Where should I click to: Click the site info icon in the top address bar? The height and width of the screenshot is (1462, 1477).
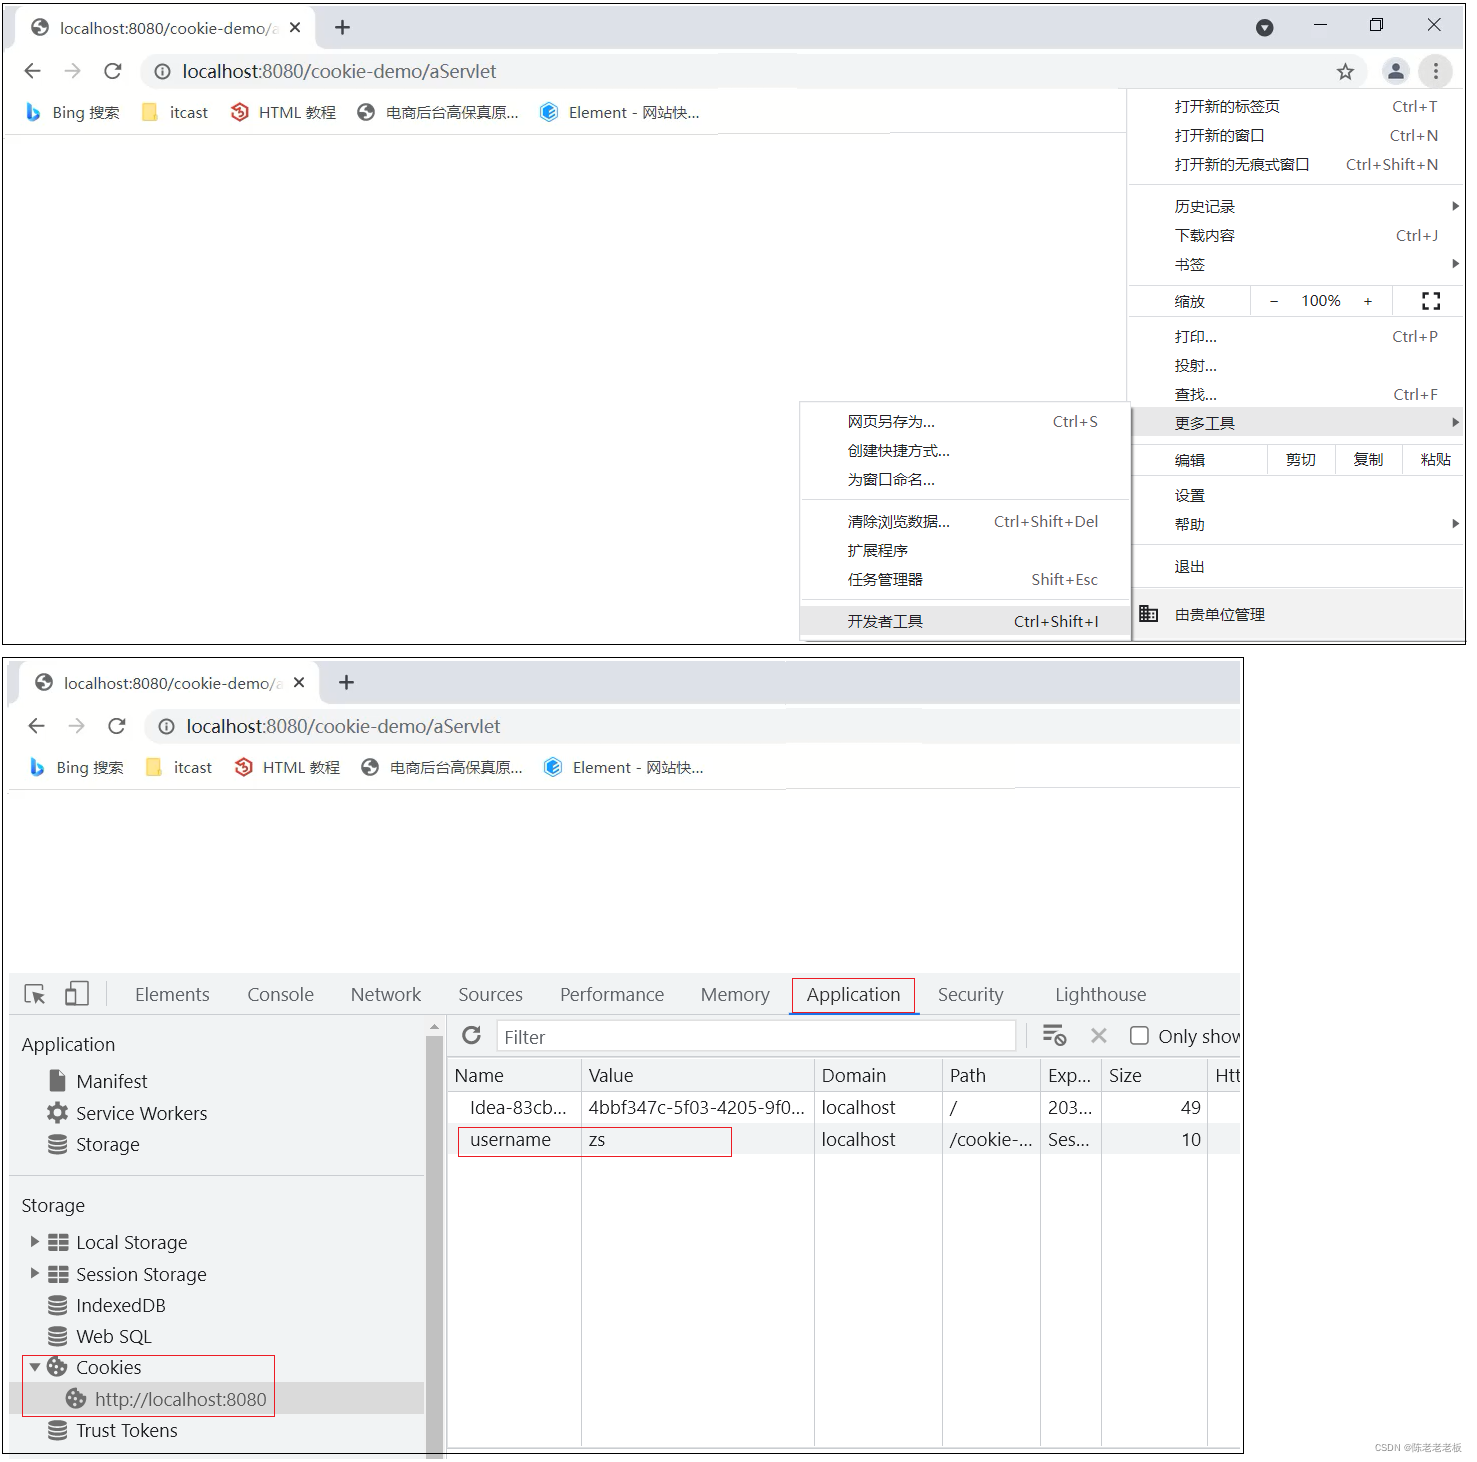[x=162, y=72]
